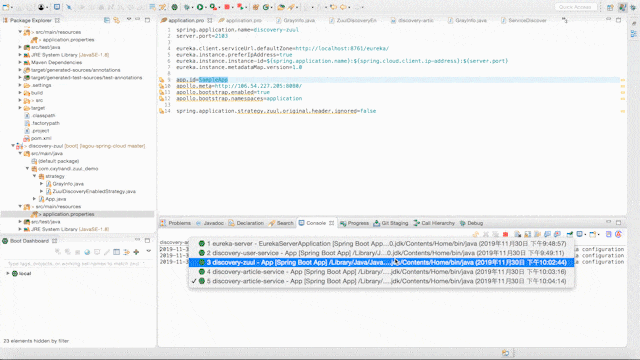Switch to the Problems tab
Viewport: 640px width, 360px height.
[x=176, y=223]
